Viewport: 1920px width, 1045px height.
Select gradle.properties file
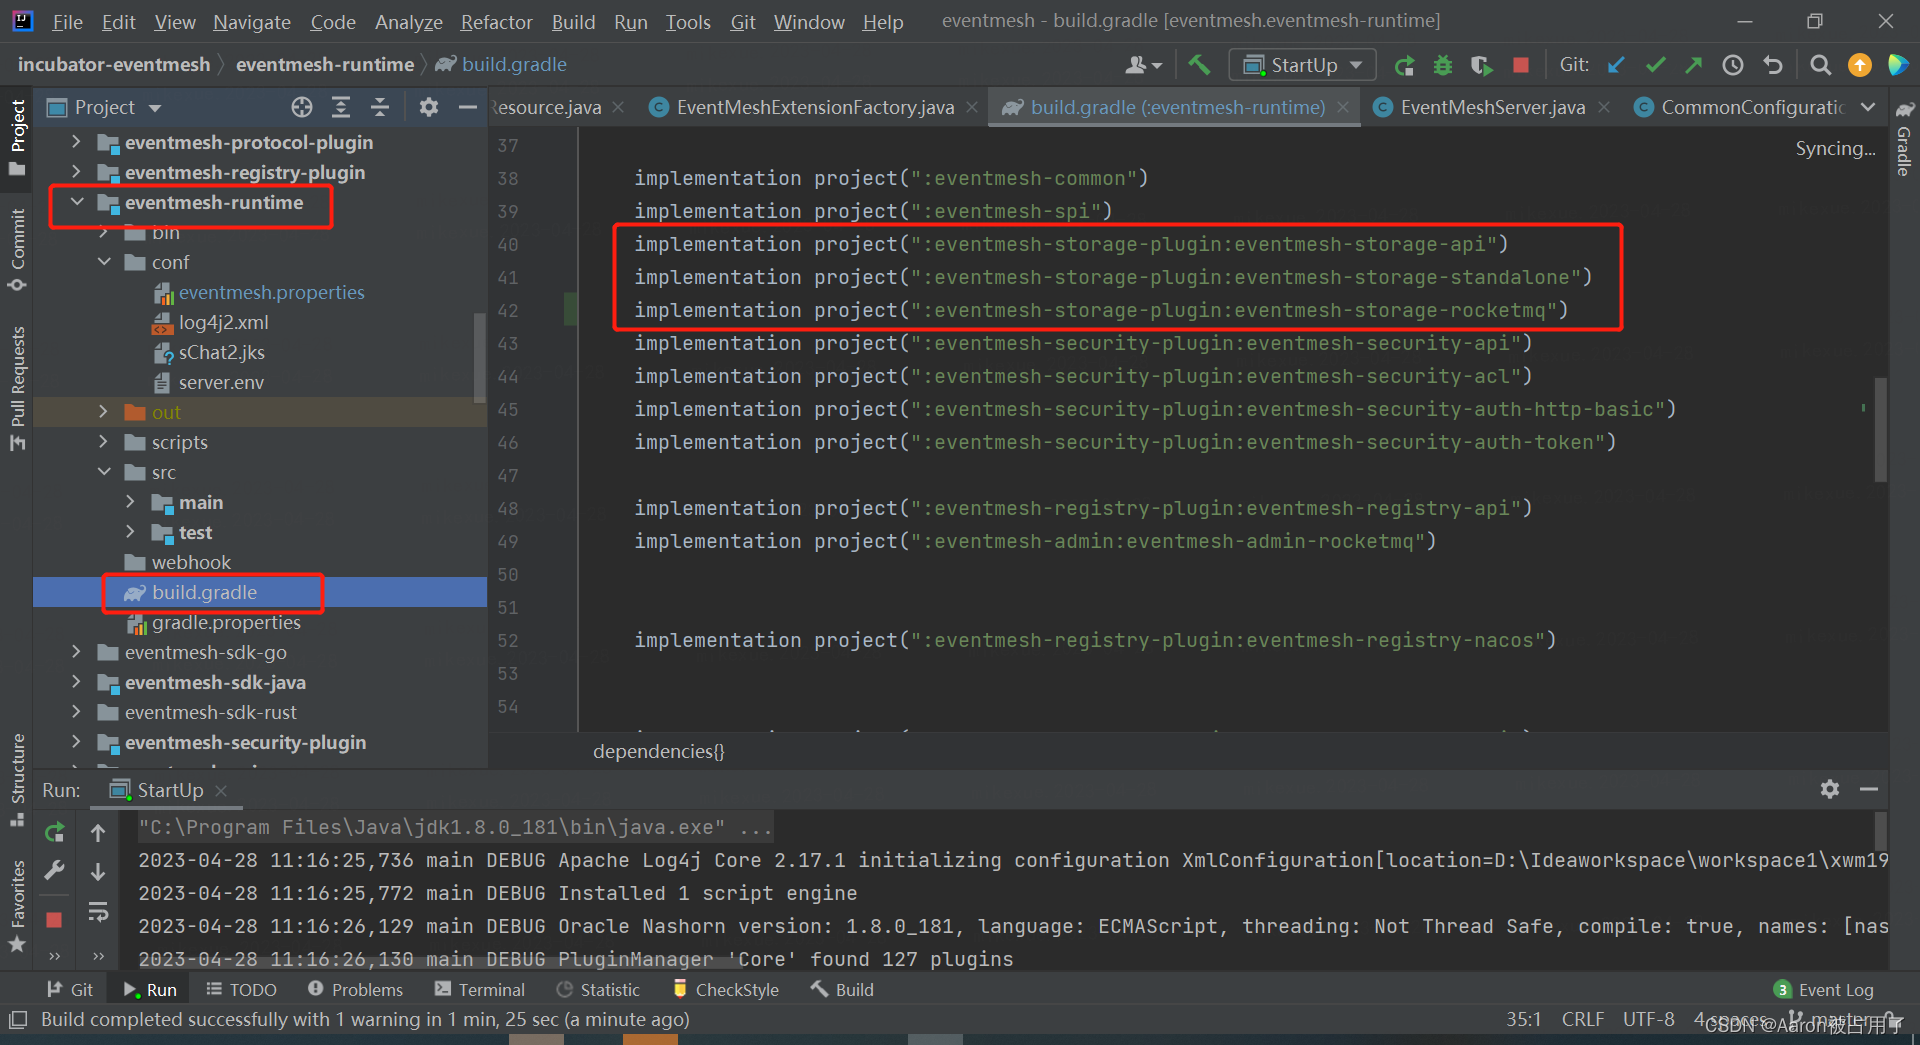[226, 622]
